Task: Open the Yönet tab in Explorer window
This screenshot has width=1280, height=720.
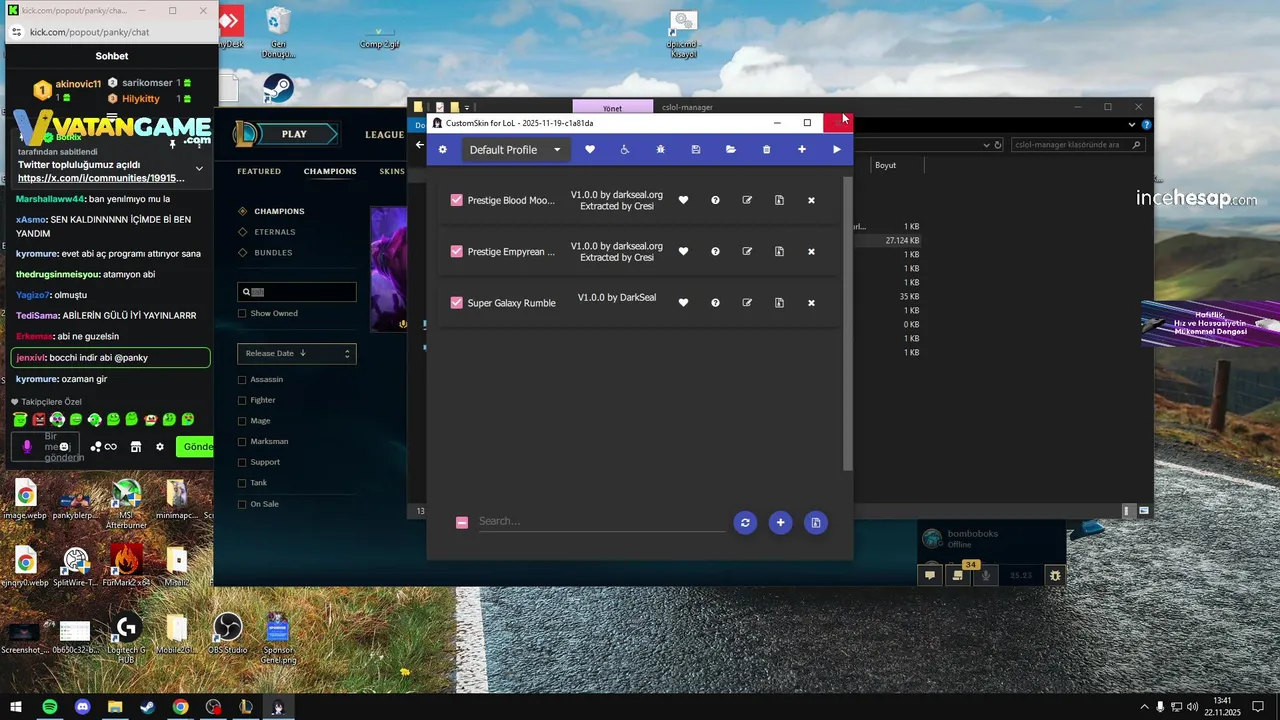Action: (x=613, y=108)
